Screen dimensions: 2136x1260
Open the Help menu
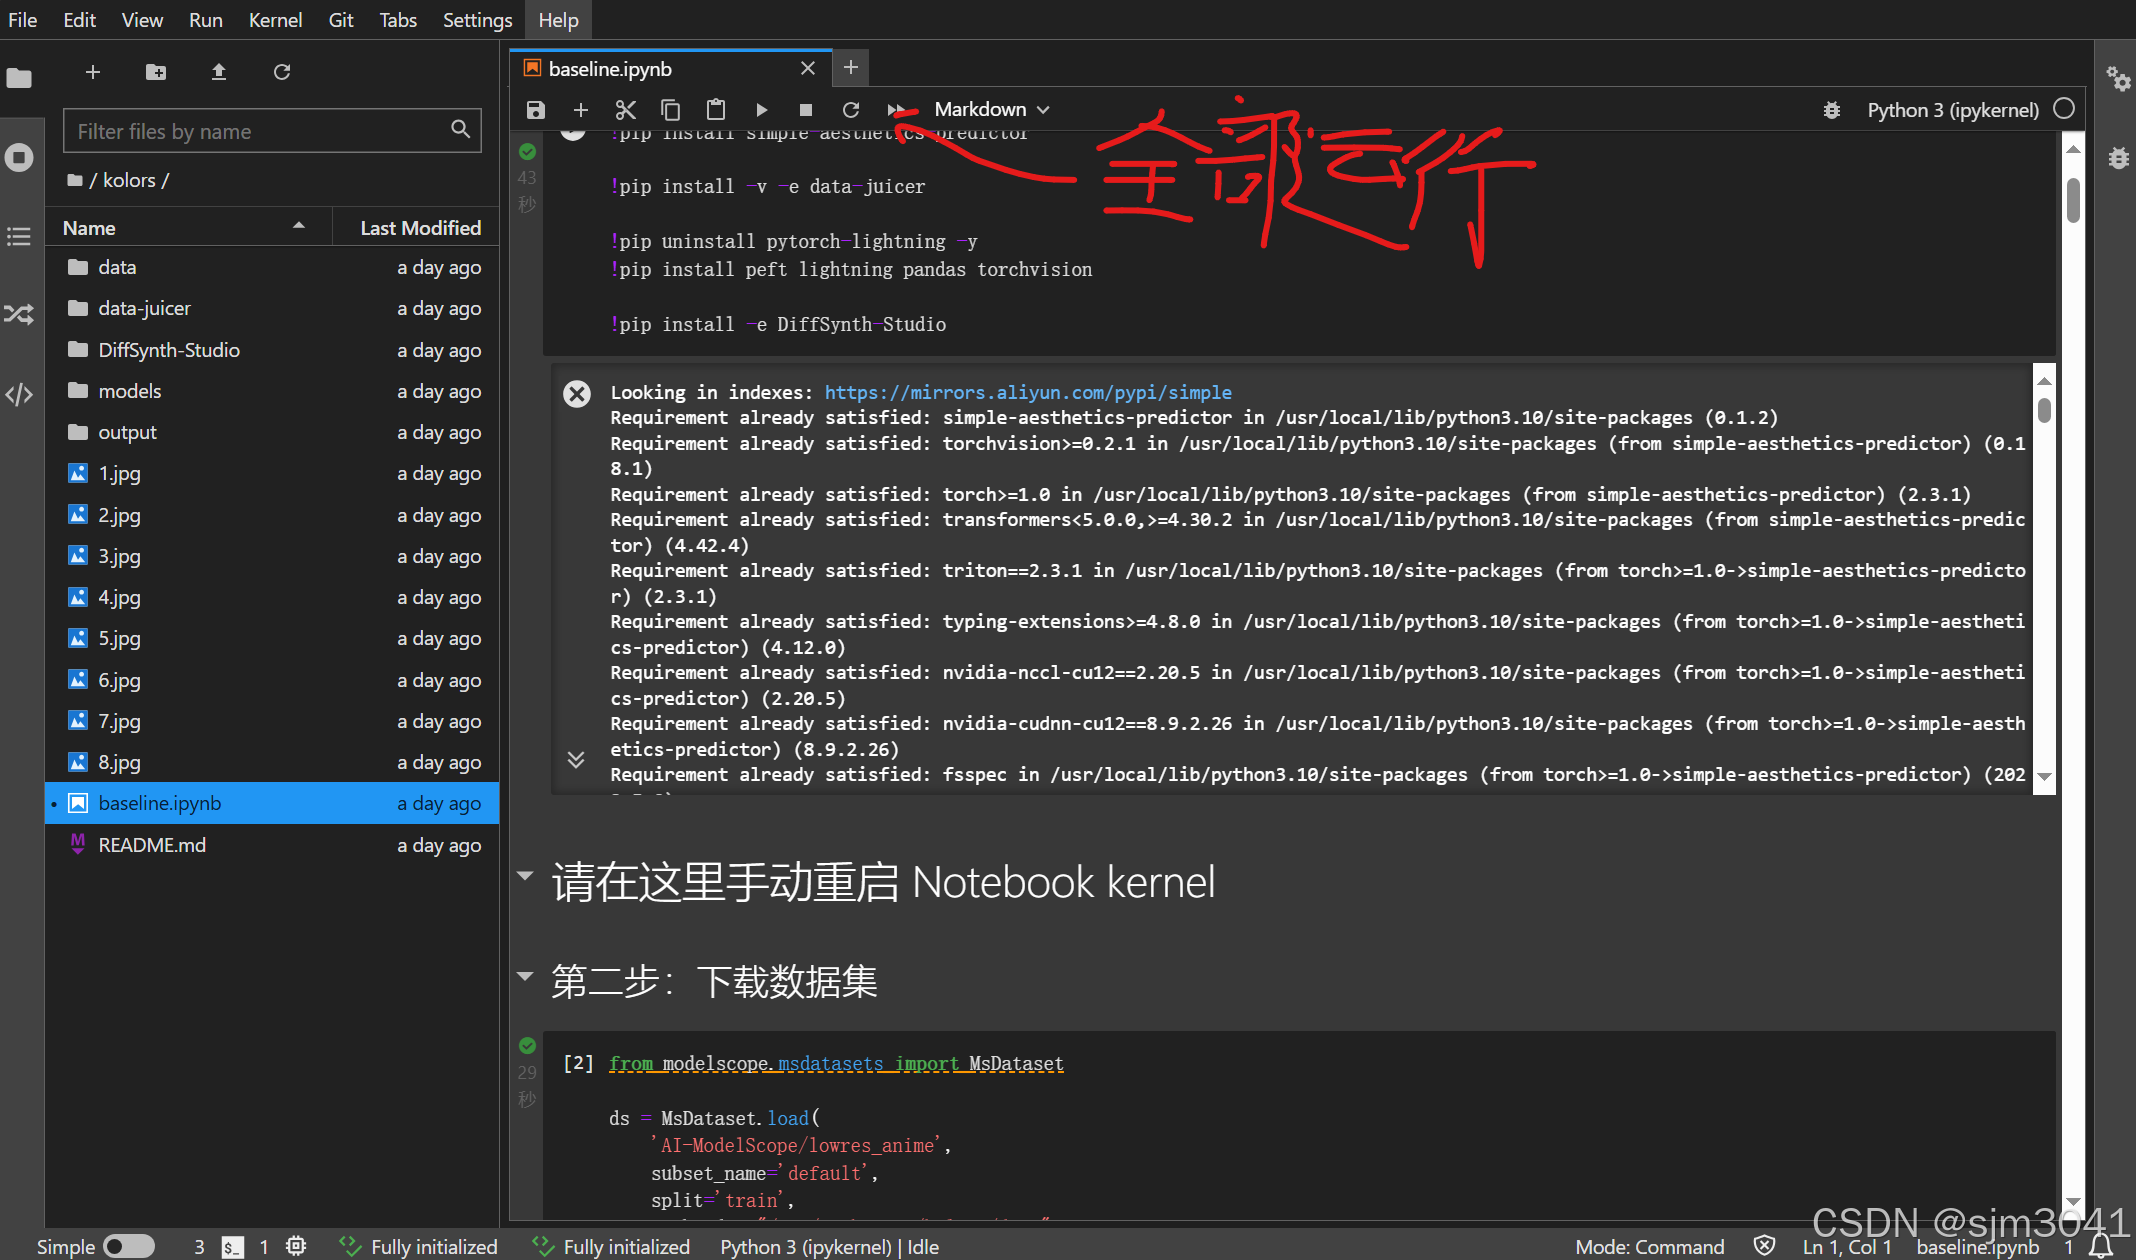(x=558, y=20)
